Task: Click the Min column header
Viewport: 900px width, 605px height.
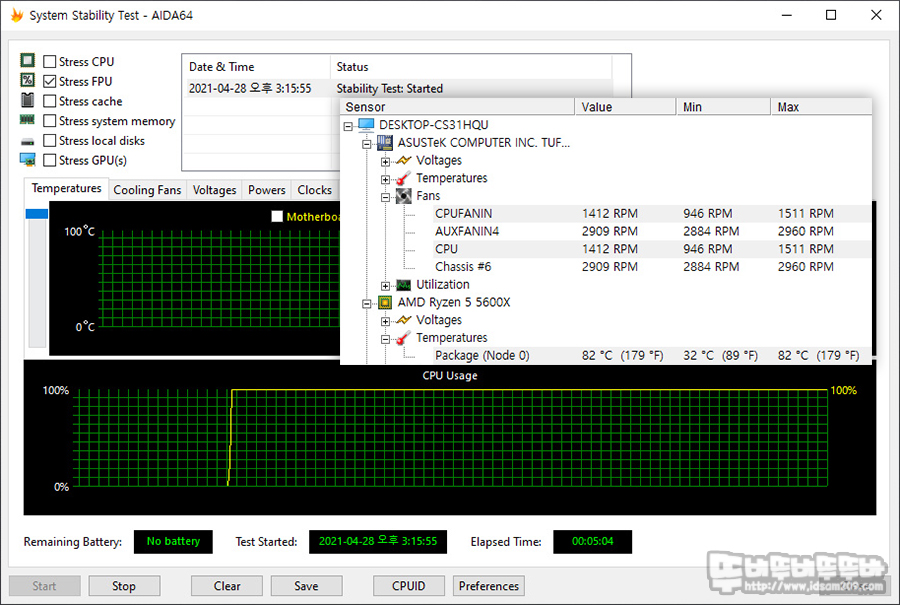Action: point(724,107)
